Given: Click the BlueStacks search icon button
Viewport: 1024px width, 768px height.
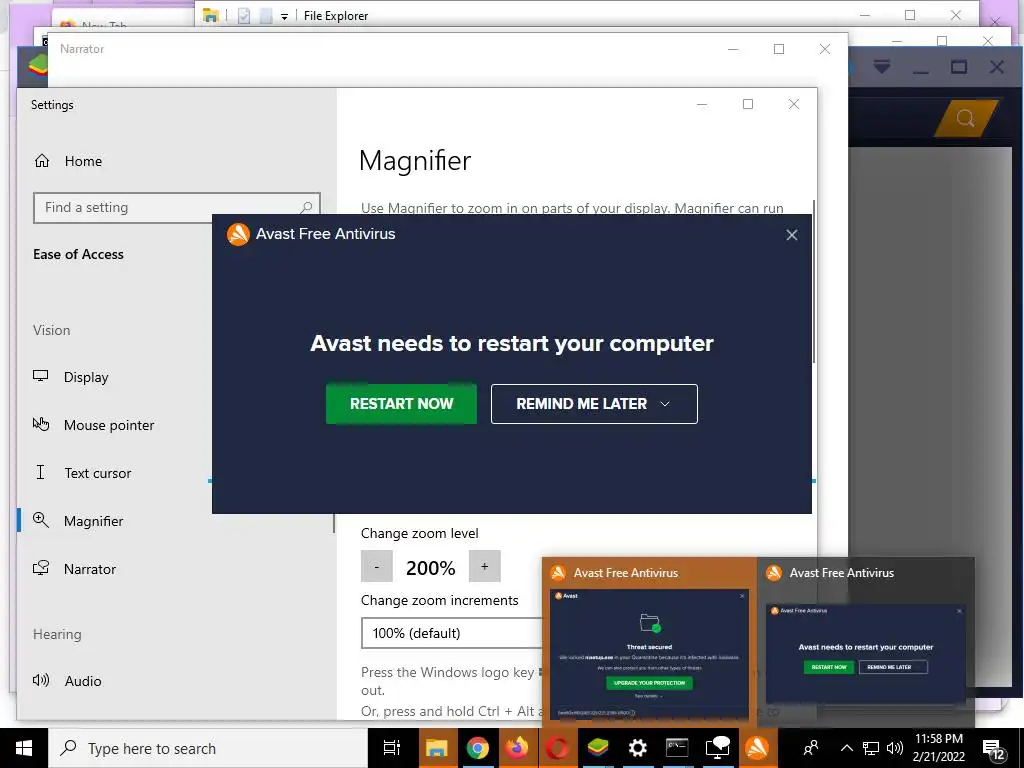Looking at the screenshot, I should tap(965, 118).
